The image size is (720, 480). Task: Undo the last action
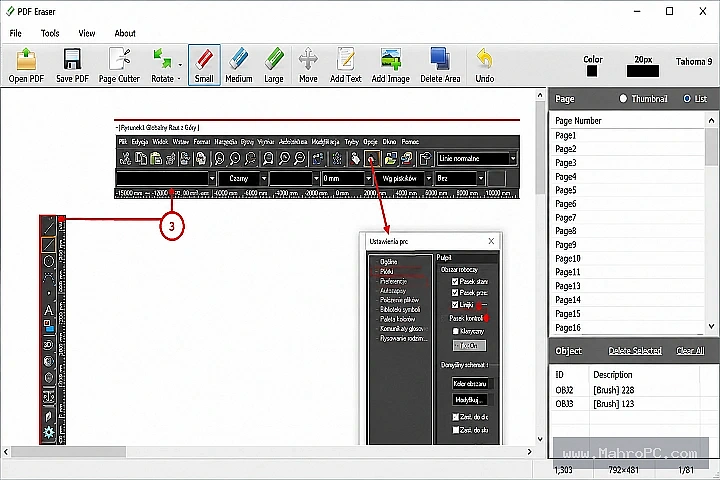tap(484, 65)
